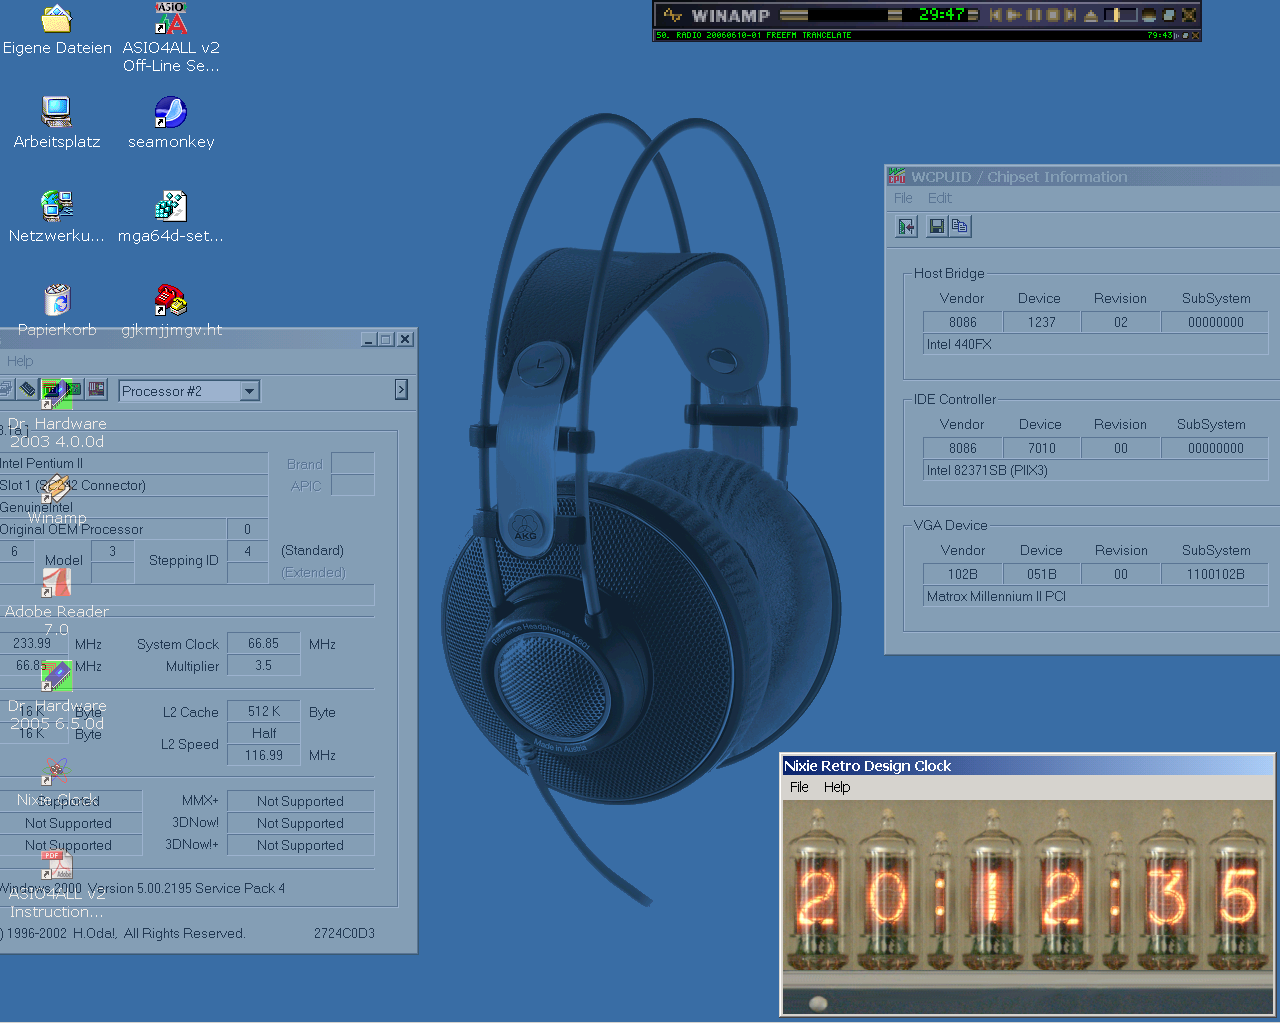Click the Nixie tube clock display
Screen dimensions: 1280x1024
[x=1027, y=893]
